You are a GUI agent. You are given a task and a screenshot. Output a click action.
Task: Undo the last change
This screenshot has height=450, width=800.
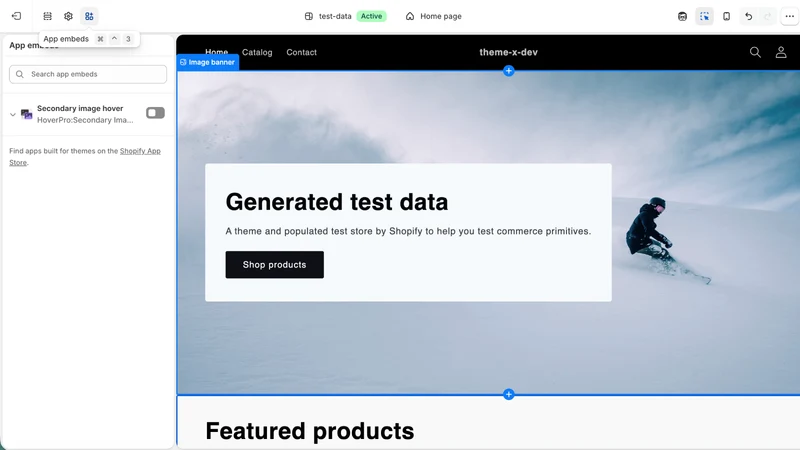pos(748,16)
